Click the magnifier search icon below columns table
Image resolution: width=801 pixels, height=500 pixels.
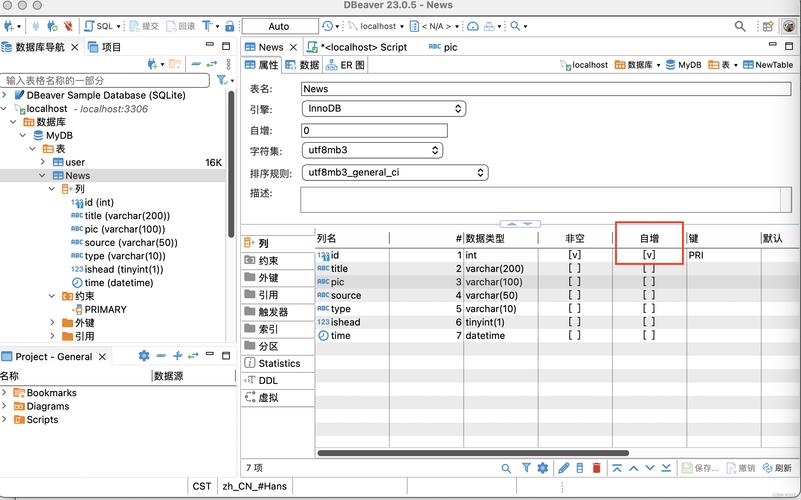point(507,468)
